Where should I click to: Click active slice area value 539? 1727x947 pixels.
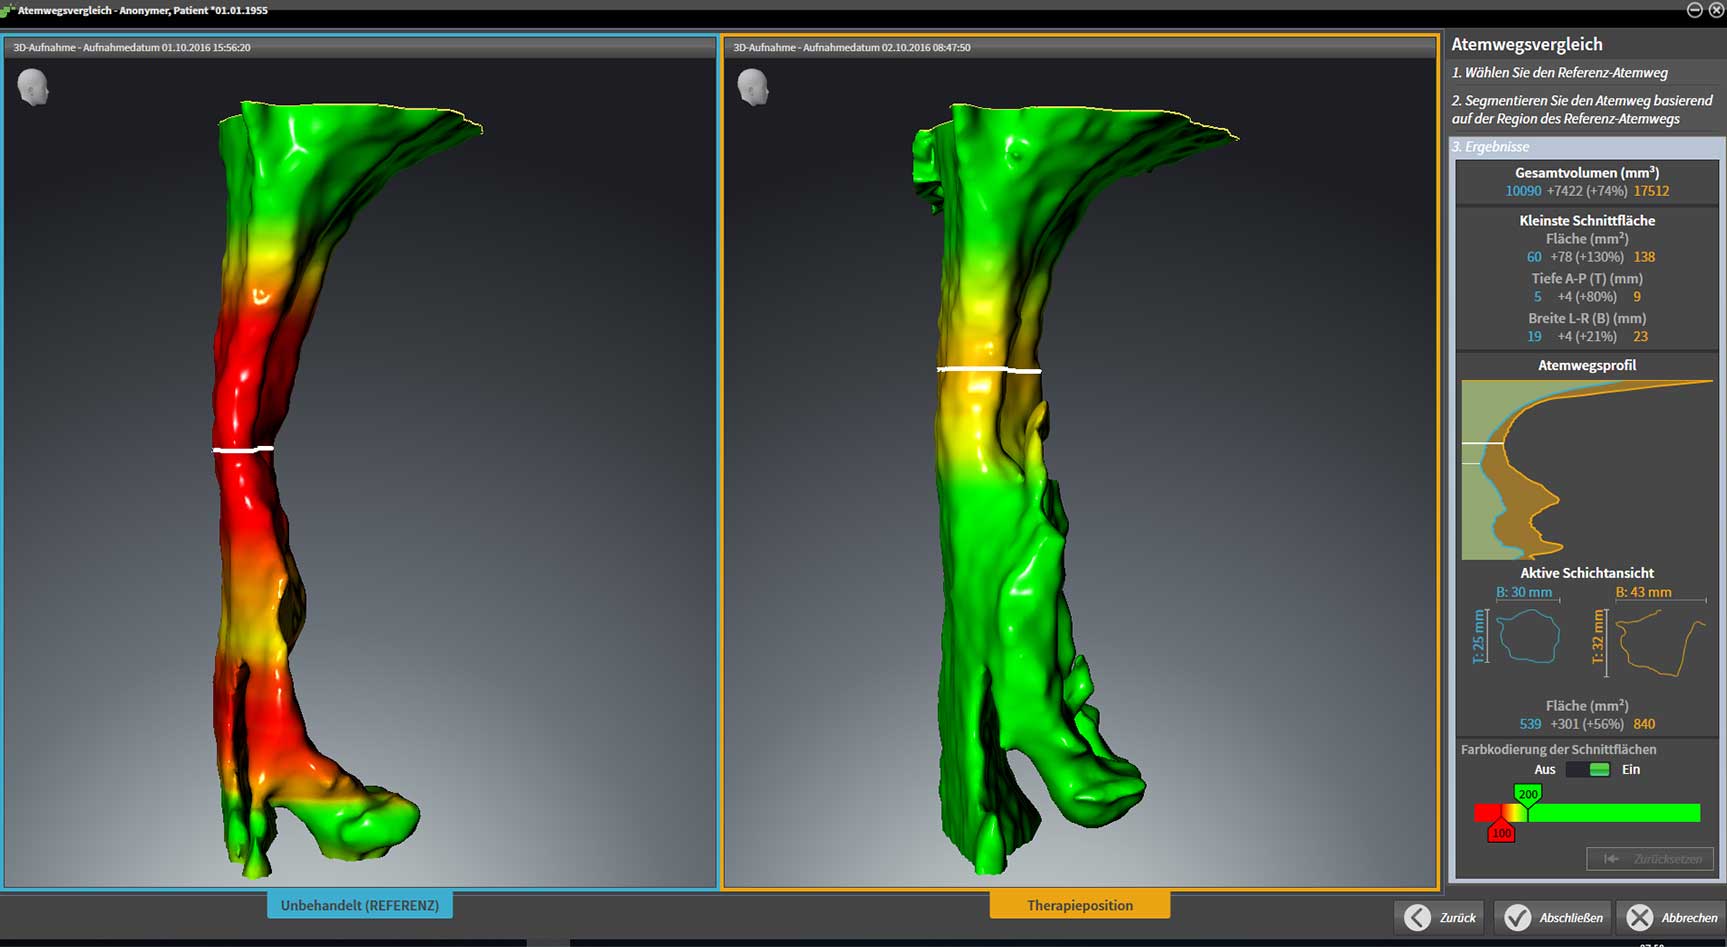point(1530,724)
